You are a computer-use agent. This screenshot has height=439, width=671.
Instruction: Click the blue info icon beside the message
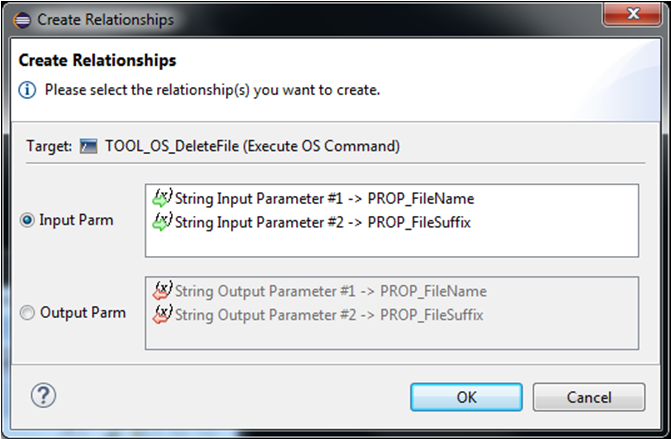[x=28, y=90]
